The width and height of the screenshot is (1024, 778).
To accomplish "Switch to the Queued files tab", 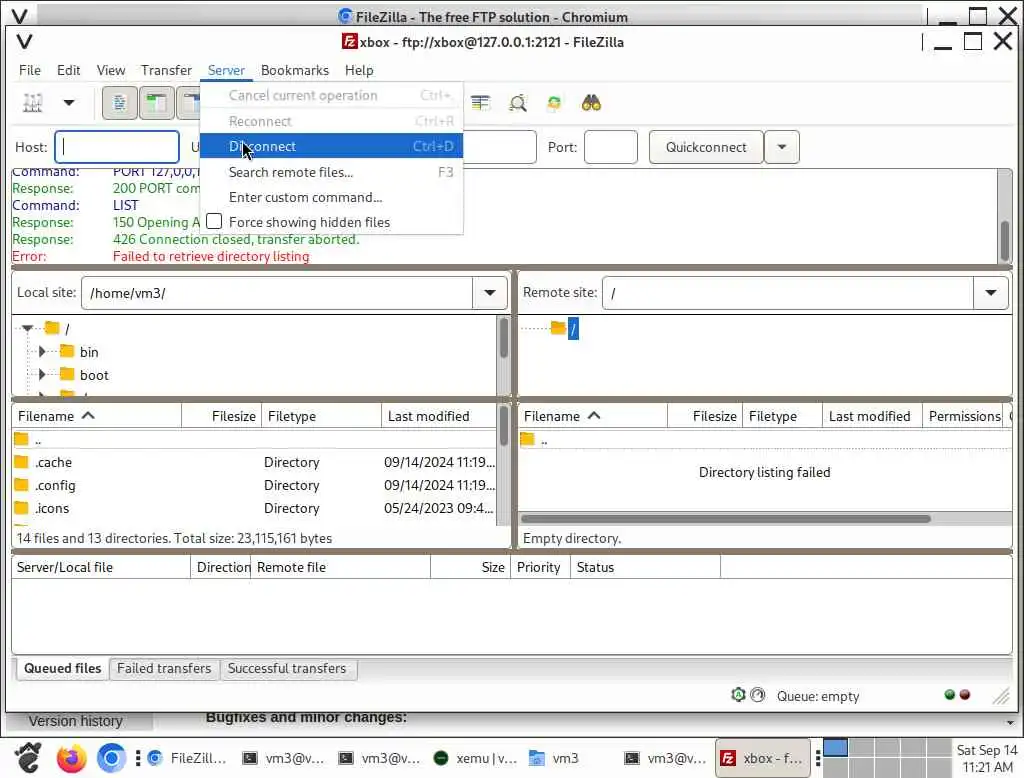I will [x=63, y=668].
